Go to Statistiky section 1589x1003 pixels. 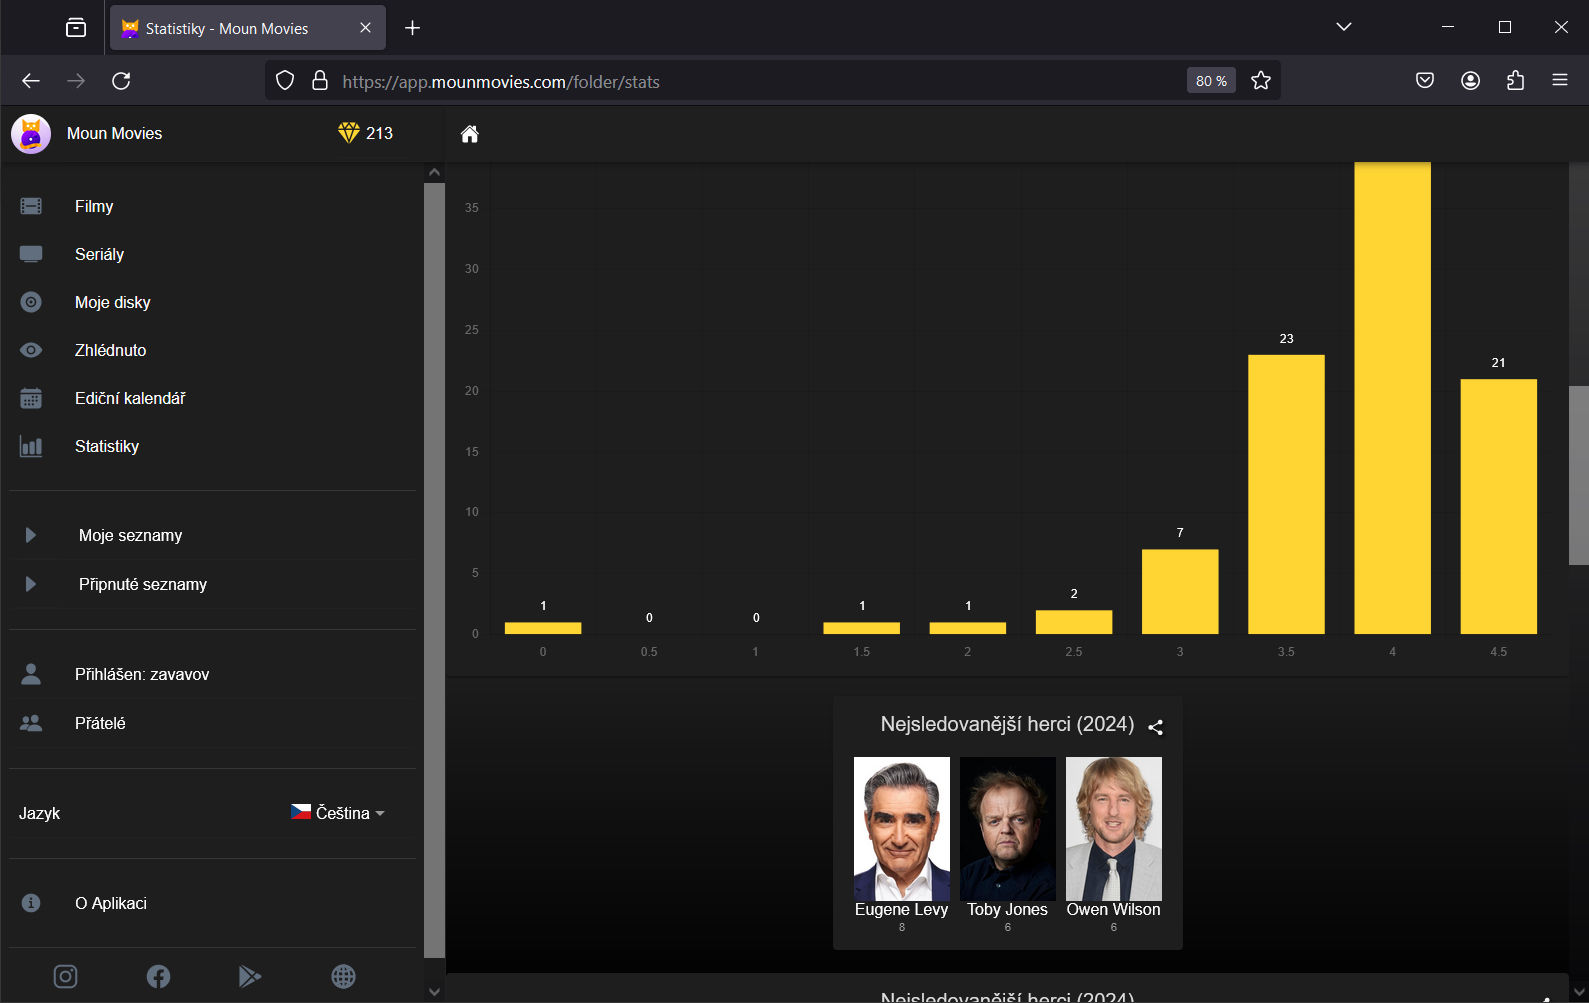(x=106, y=446)
